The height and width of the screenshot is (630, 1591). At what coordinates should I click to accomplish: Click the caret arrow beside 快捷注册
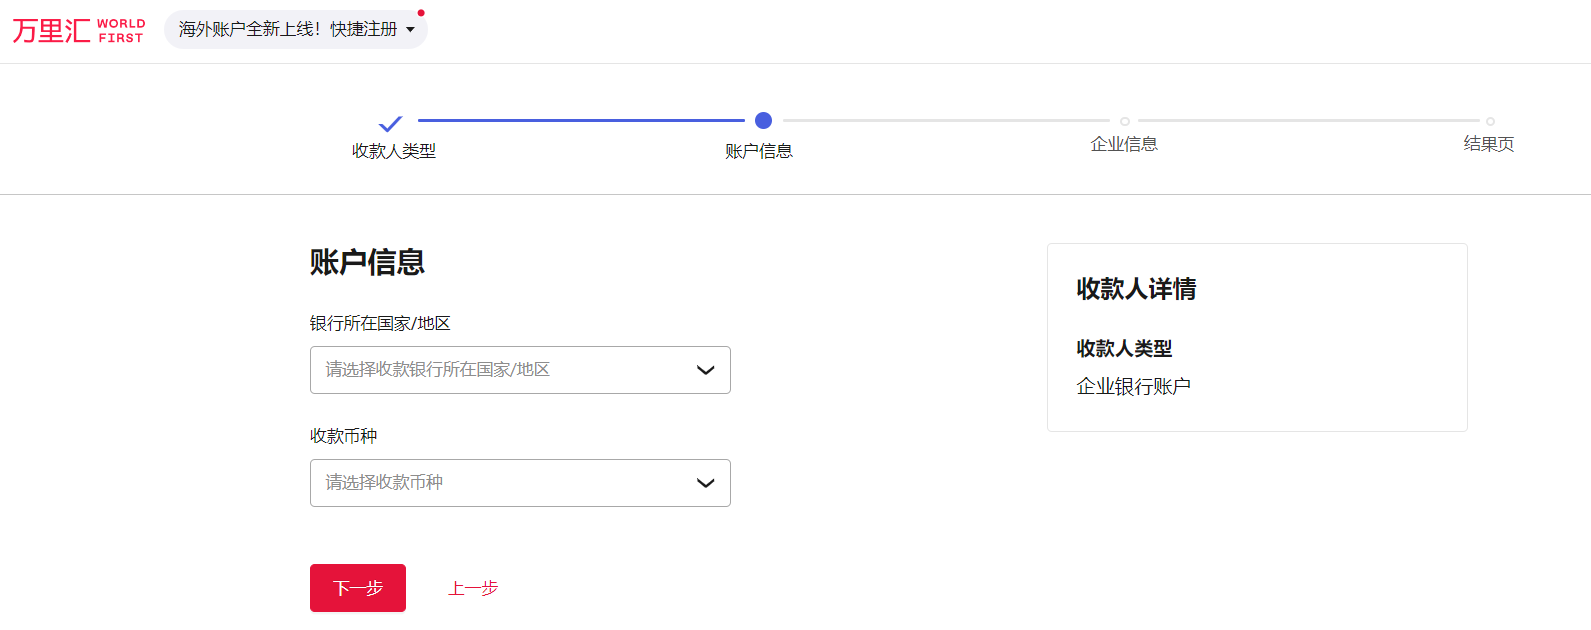pos(410,30)
